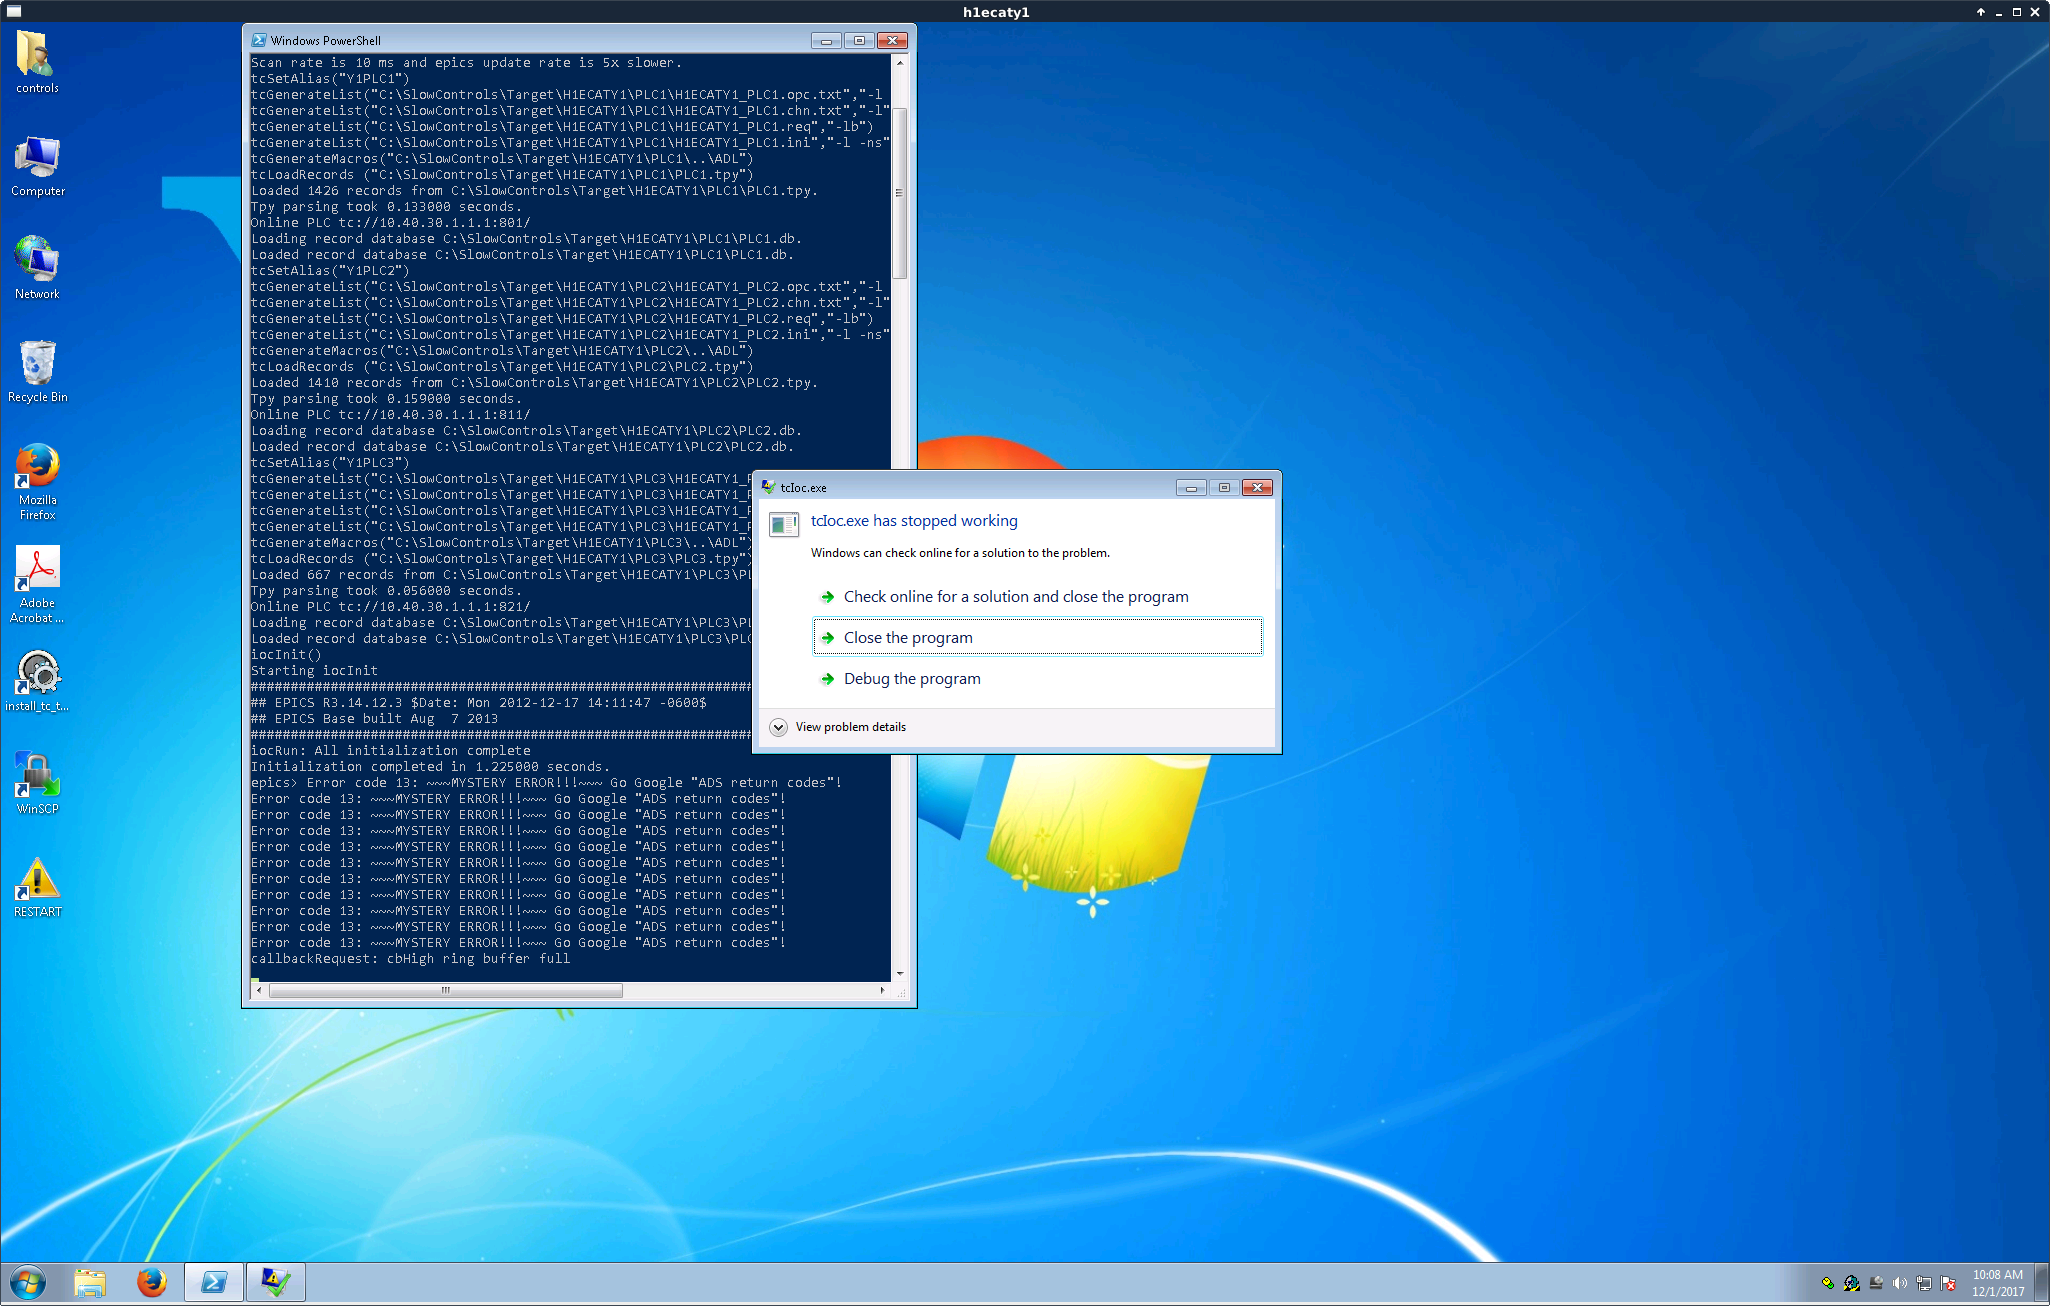Close the PowerShell window

(892, 41)
